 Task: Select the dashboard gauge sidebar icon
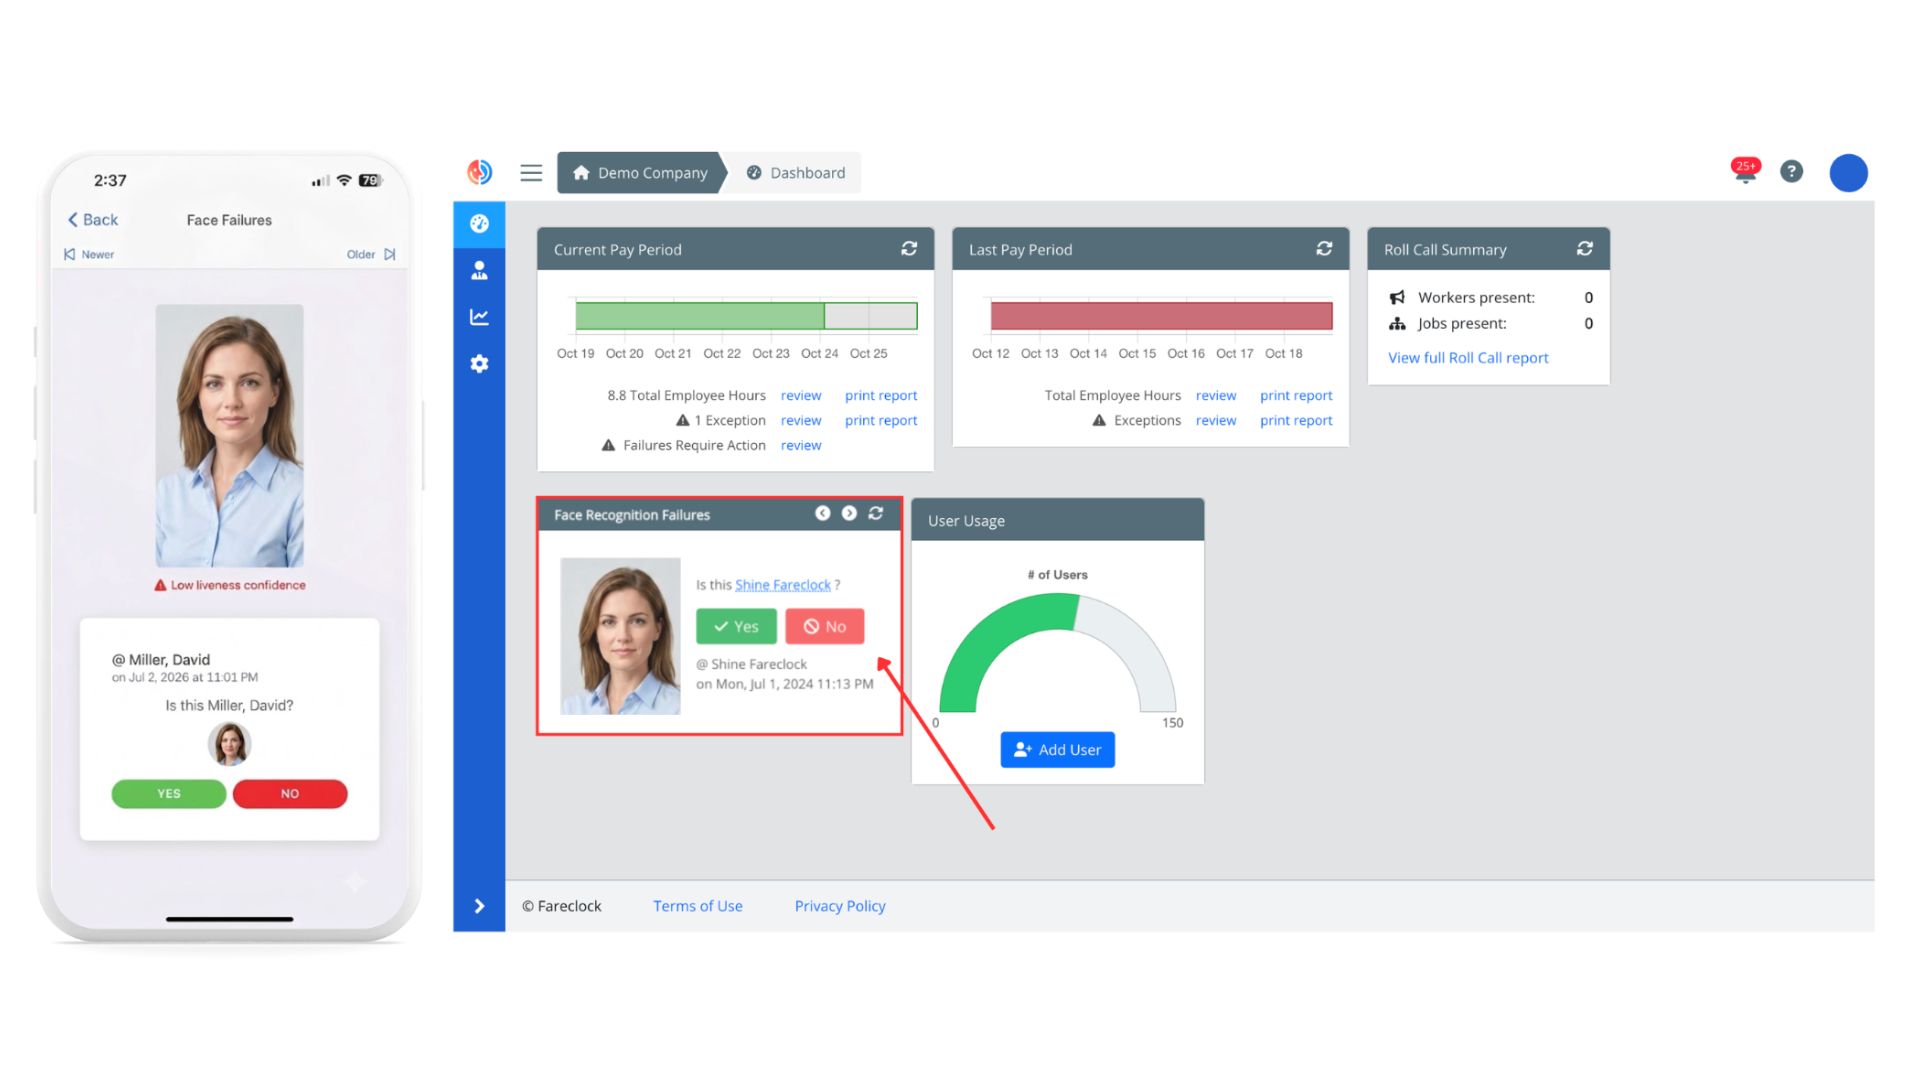(479, 224)
